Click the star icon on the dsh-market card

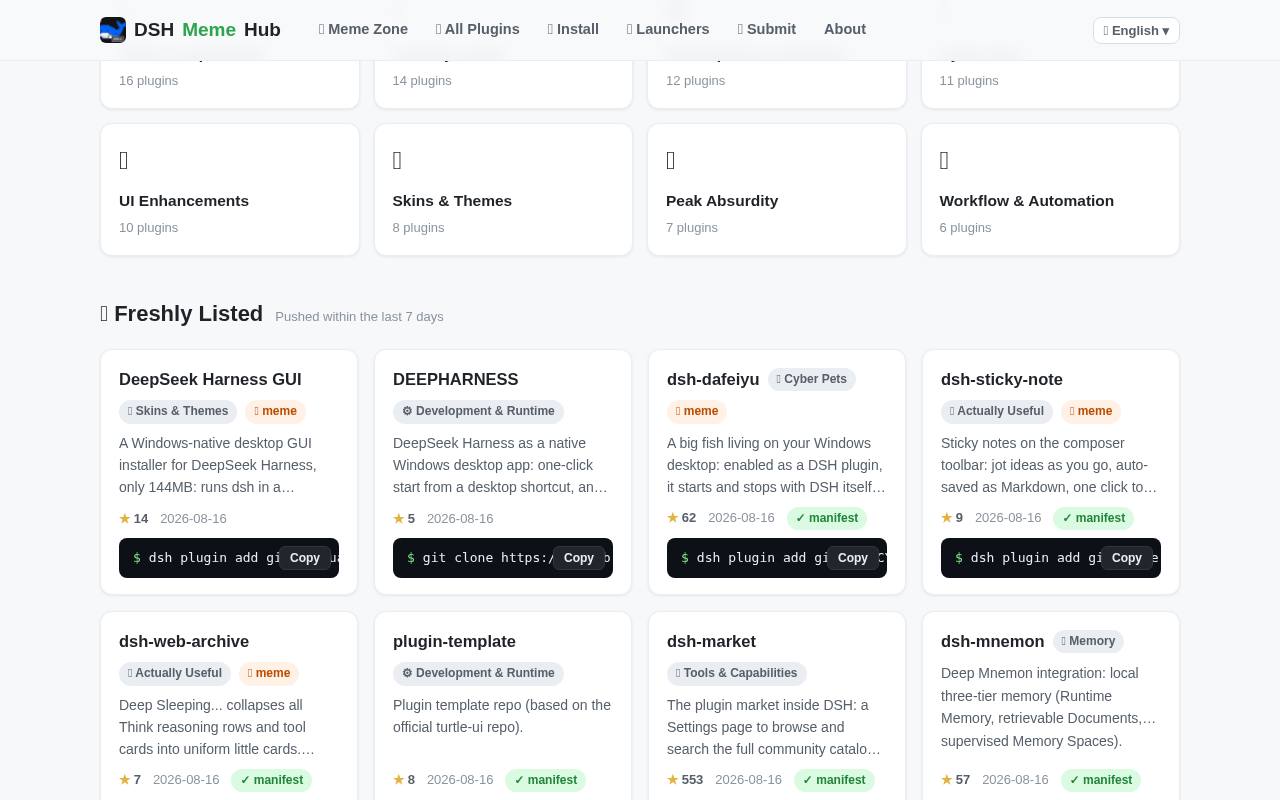(x=673, y=780)
